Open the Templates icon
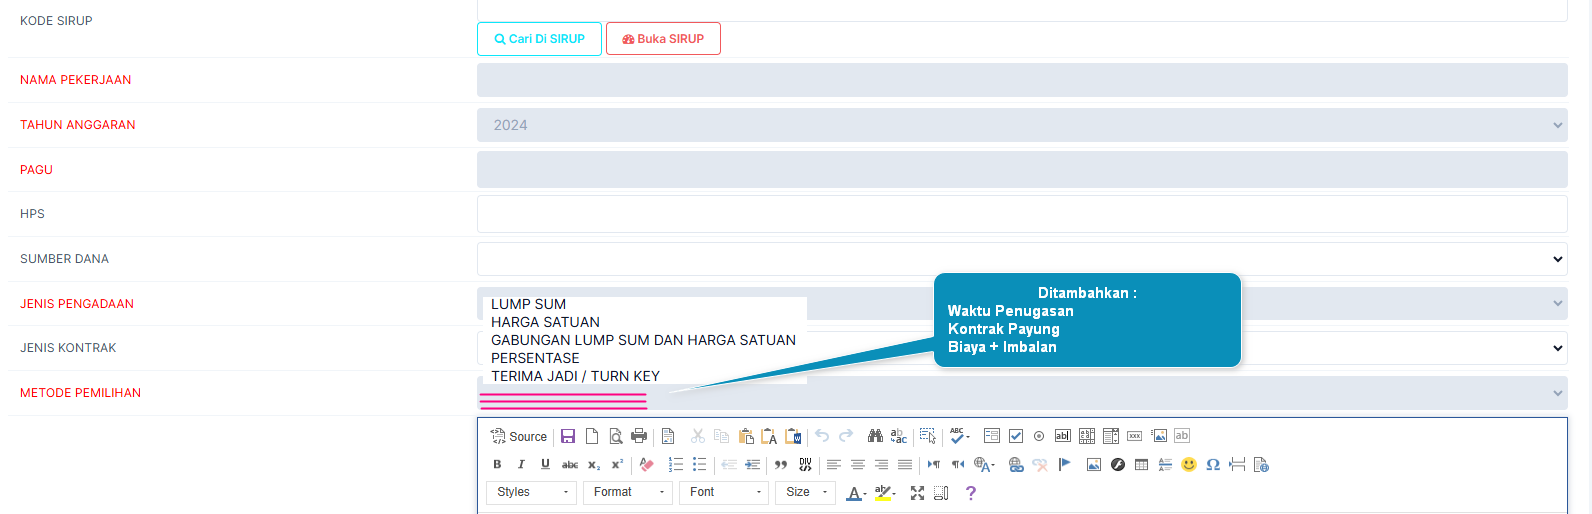The image size is (1592, 514). [x=668, y=436]
